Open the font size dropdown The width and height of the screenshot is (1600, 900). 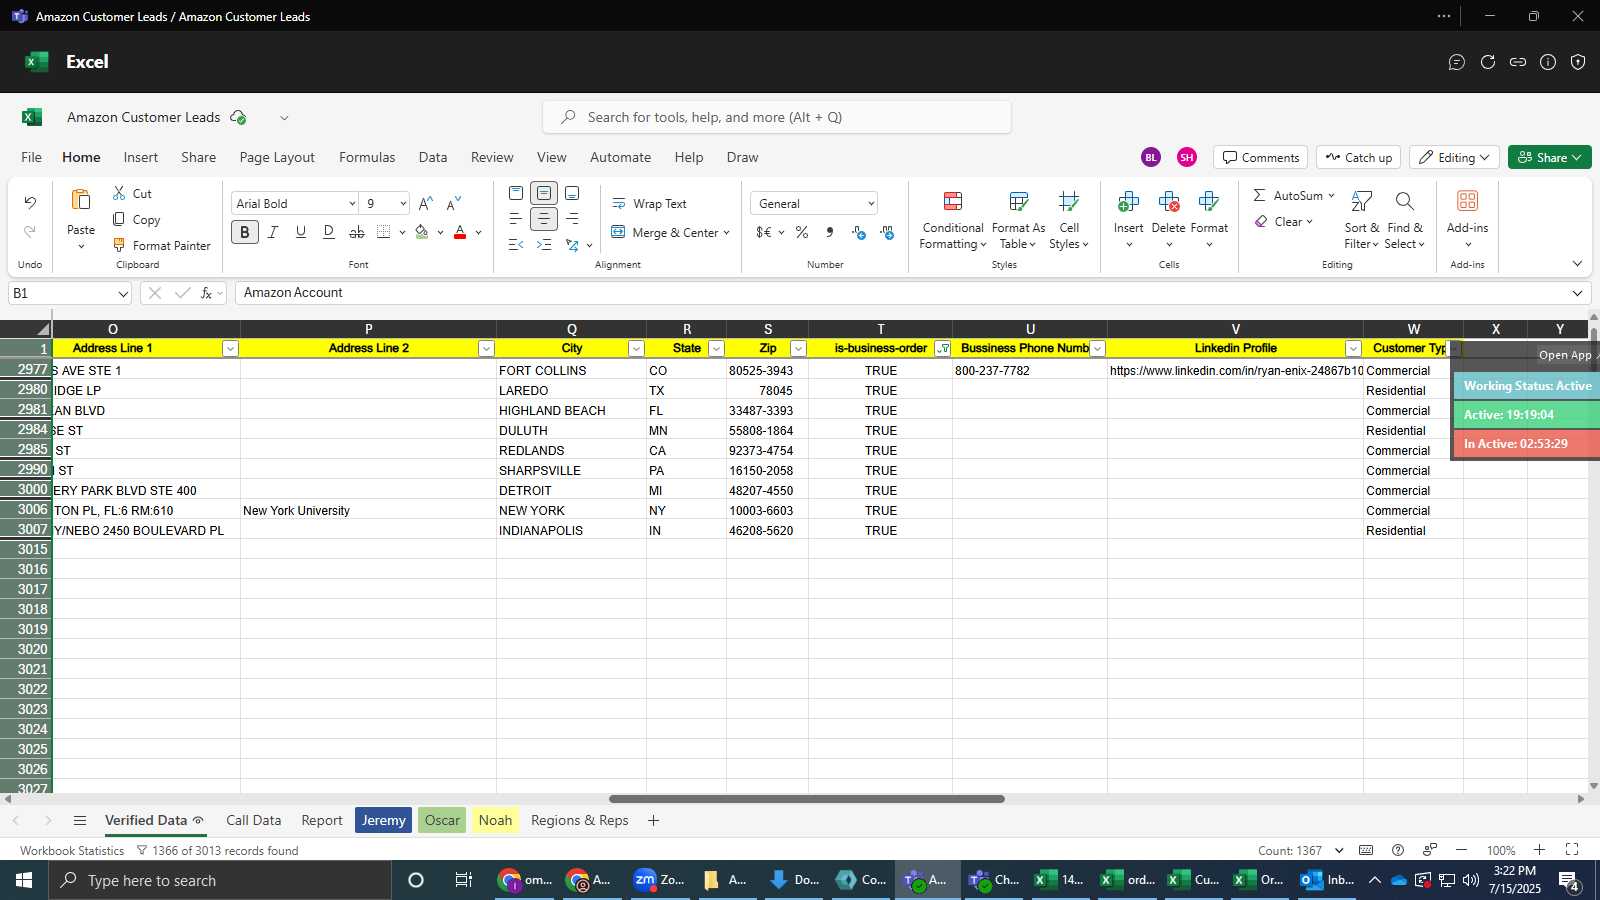pos(403,203)
